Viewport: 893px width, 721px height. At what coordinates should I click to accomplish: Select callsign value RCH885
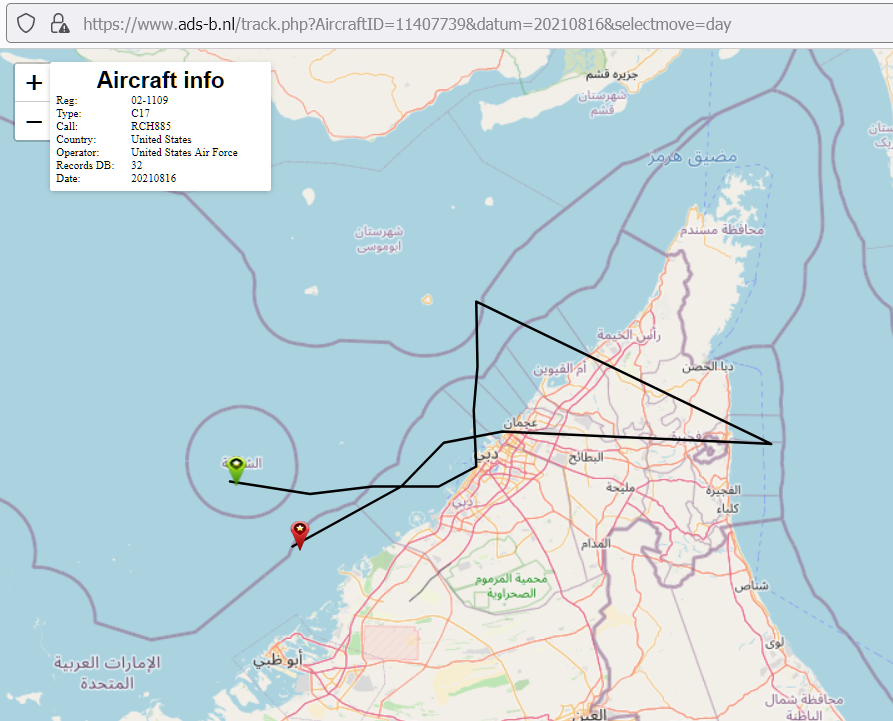[151, 126]
